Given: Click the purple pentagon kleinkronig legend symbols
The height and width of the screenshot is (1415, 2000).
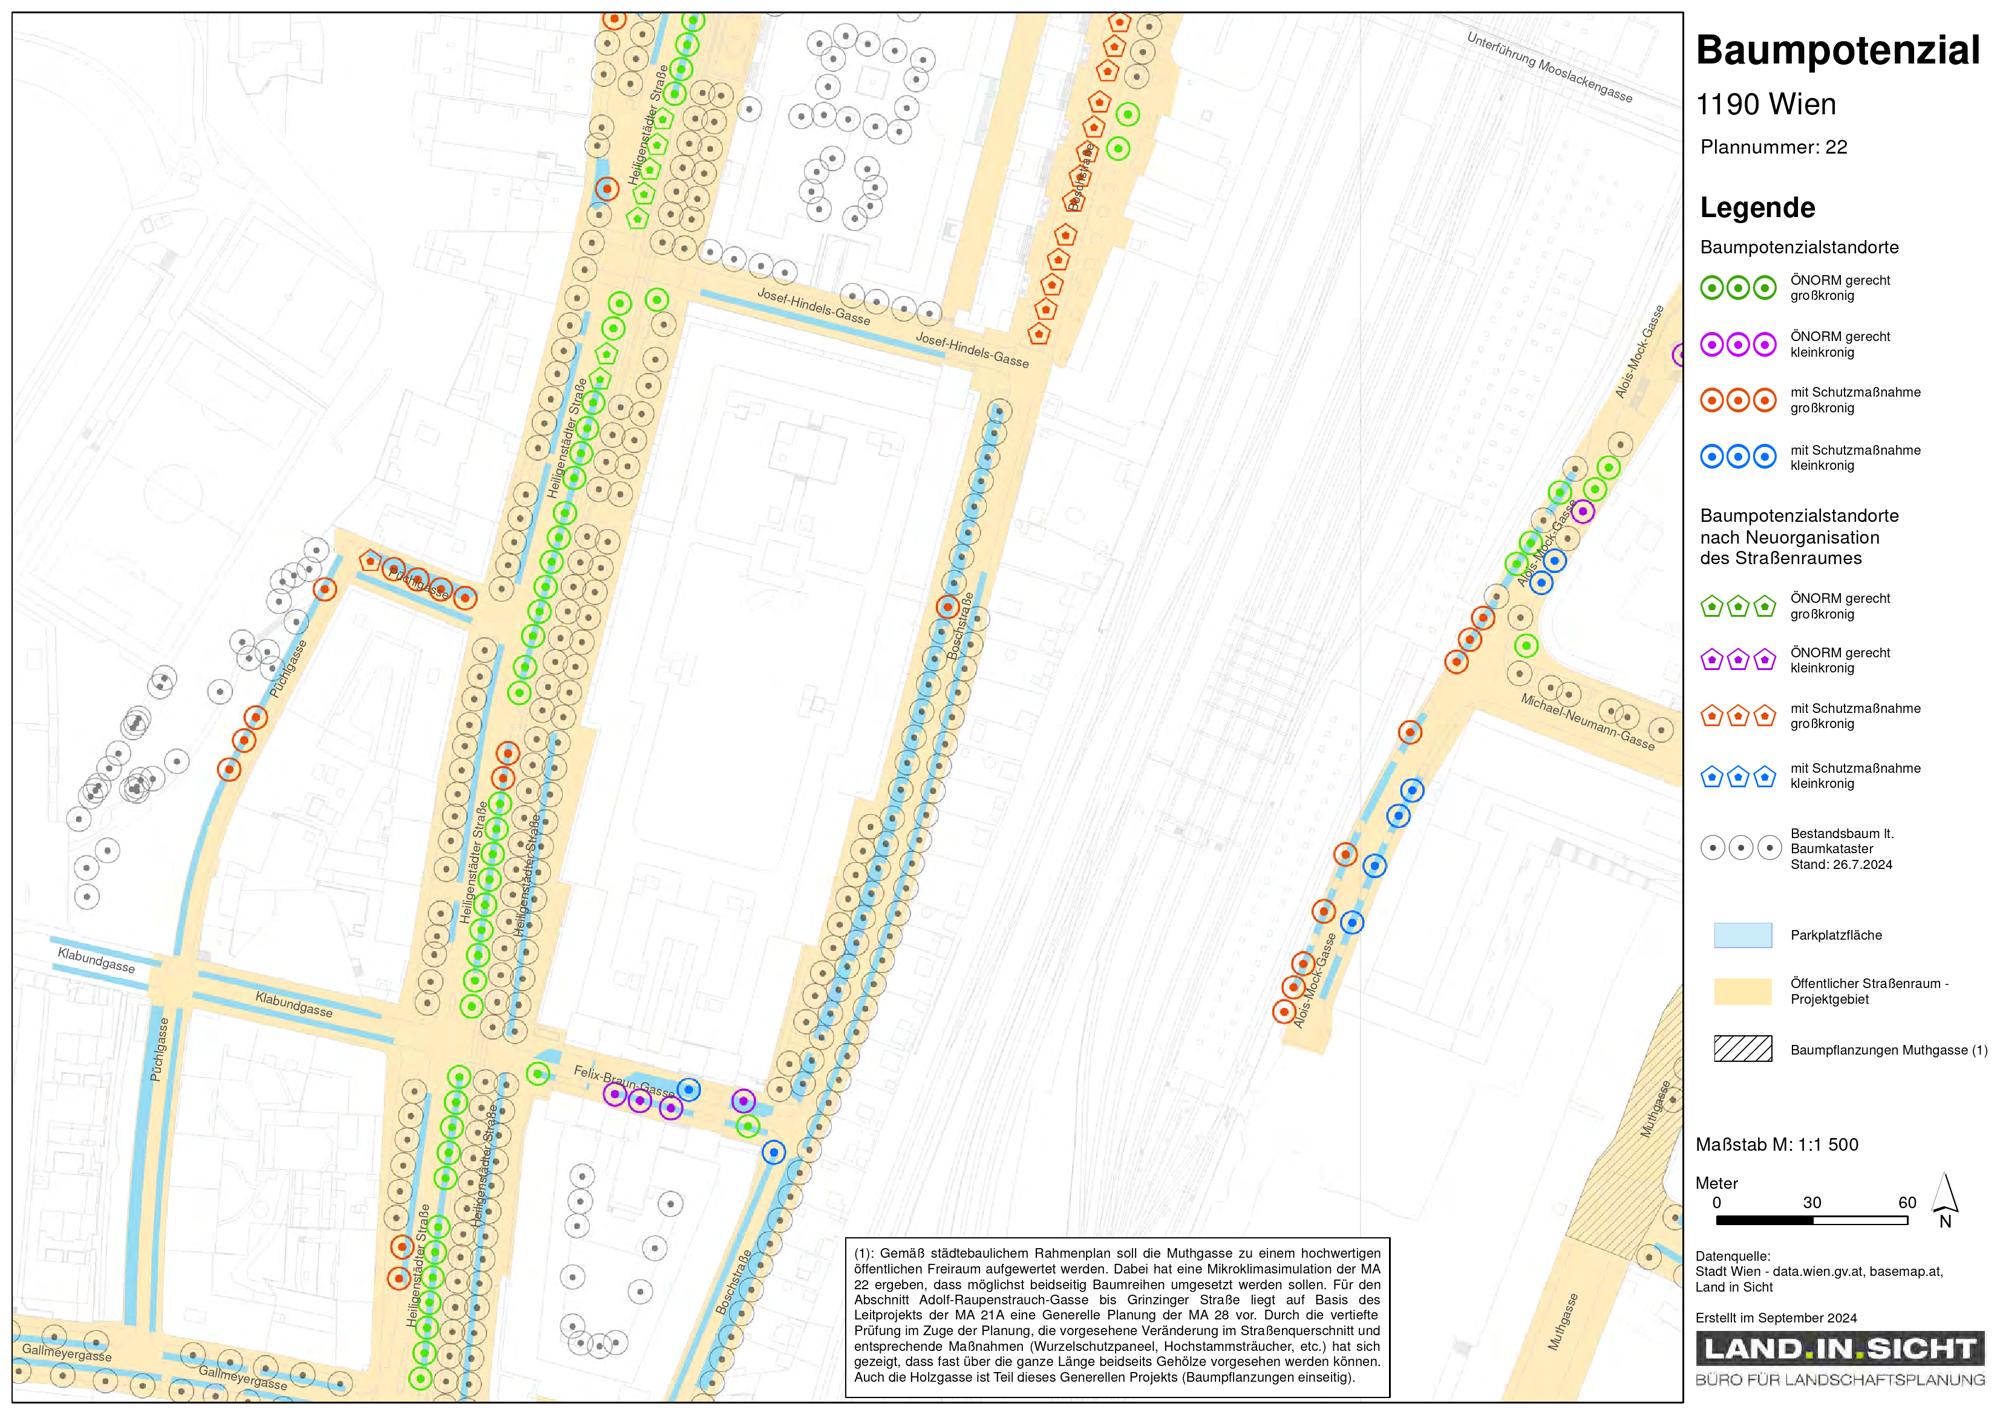Looking at the screenshot, I should (x=1738, y=660).
